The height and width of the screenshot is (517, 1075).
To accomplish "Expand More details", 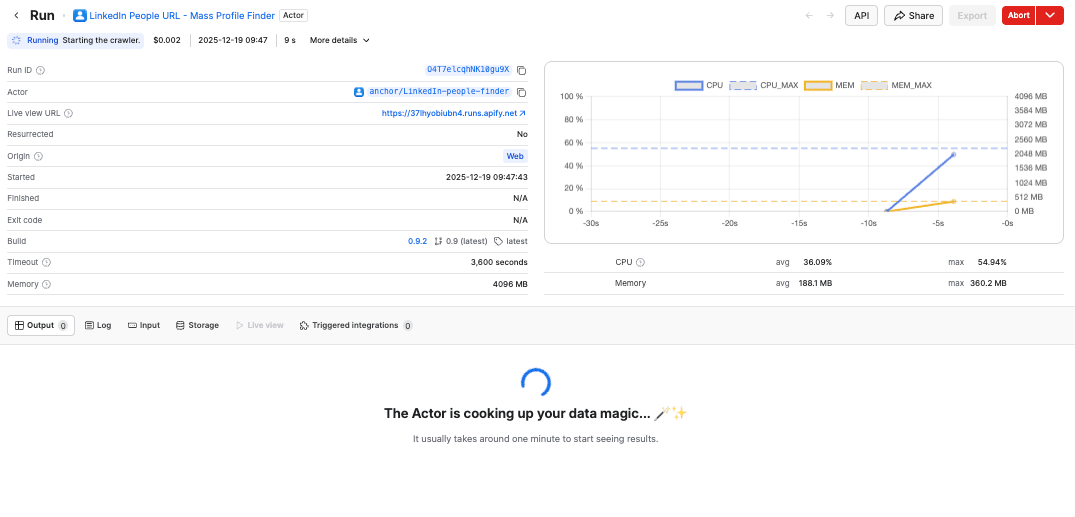I will (x=339, y=40).
